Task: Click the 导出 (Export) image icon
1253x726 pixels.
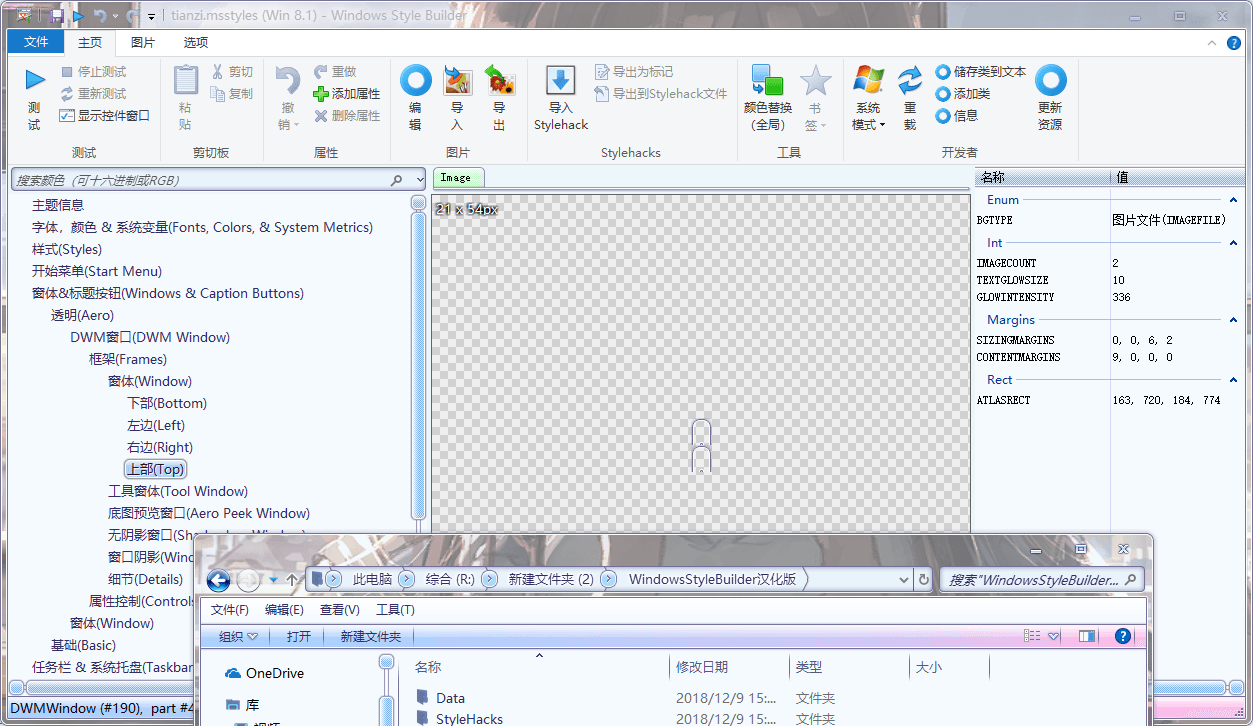Action: (x=499, y=81)
